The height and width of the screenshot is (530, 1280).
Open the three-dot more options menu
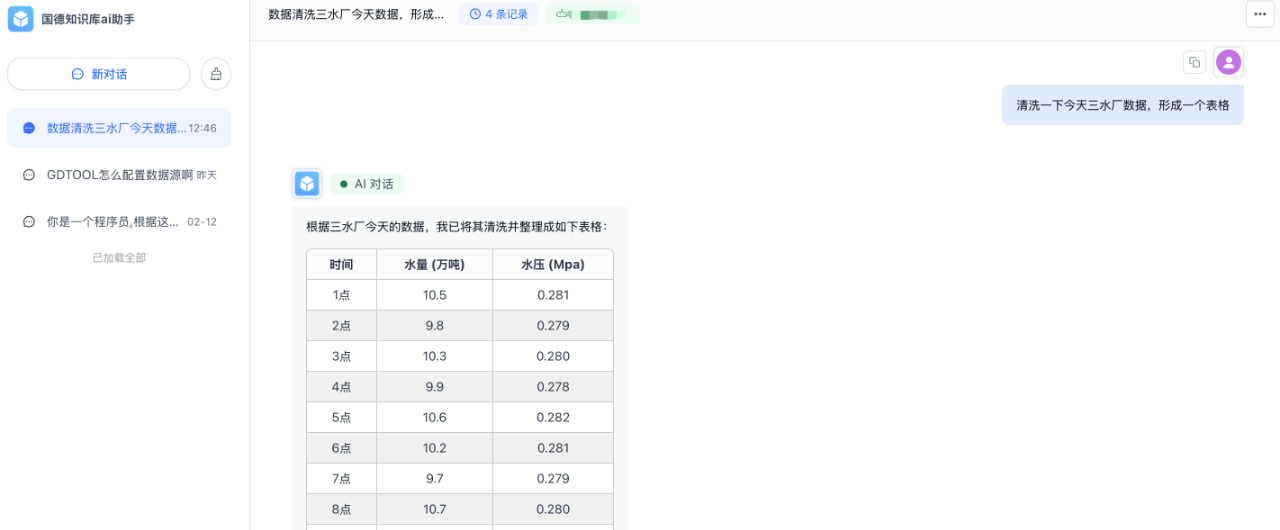click(1259, 14)
